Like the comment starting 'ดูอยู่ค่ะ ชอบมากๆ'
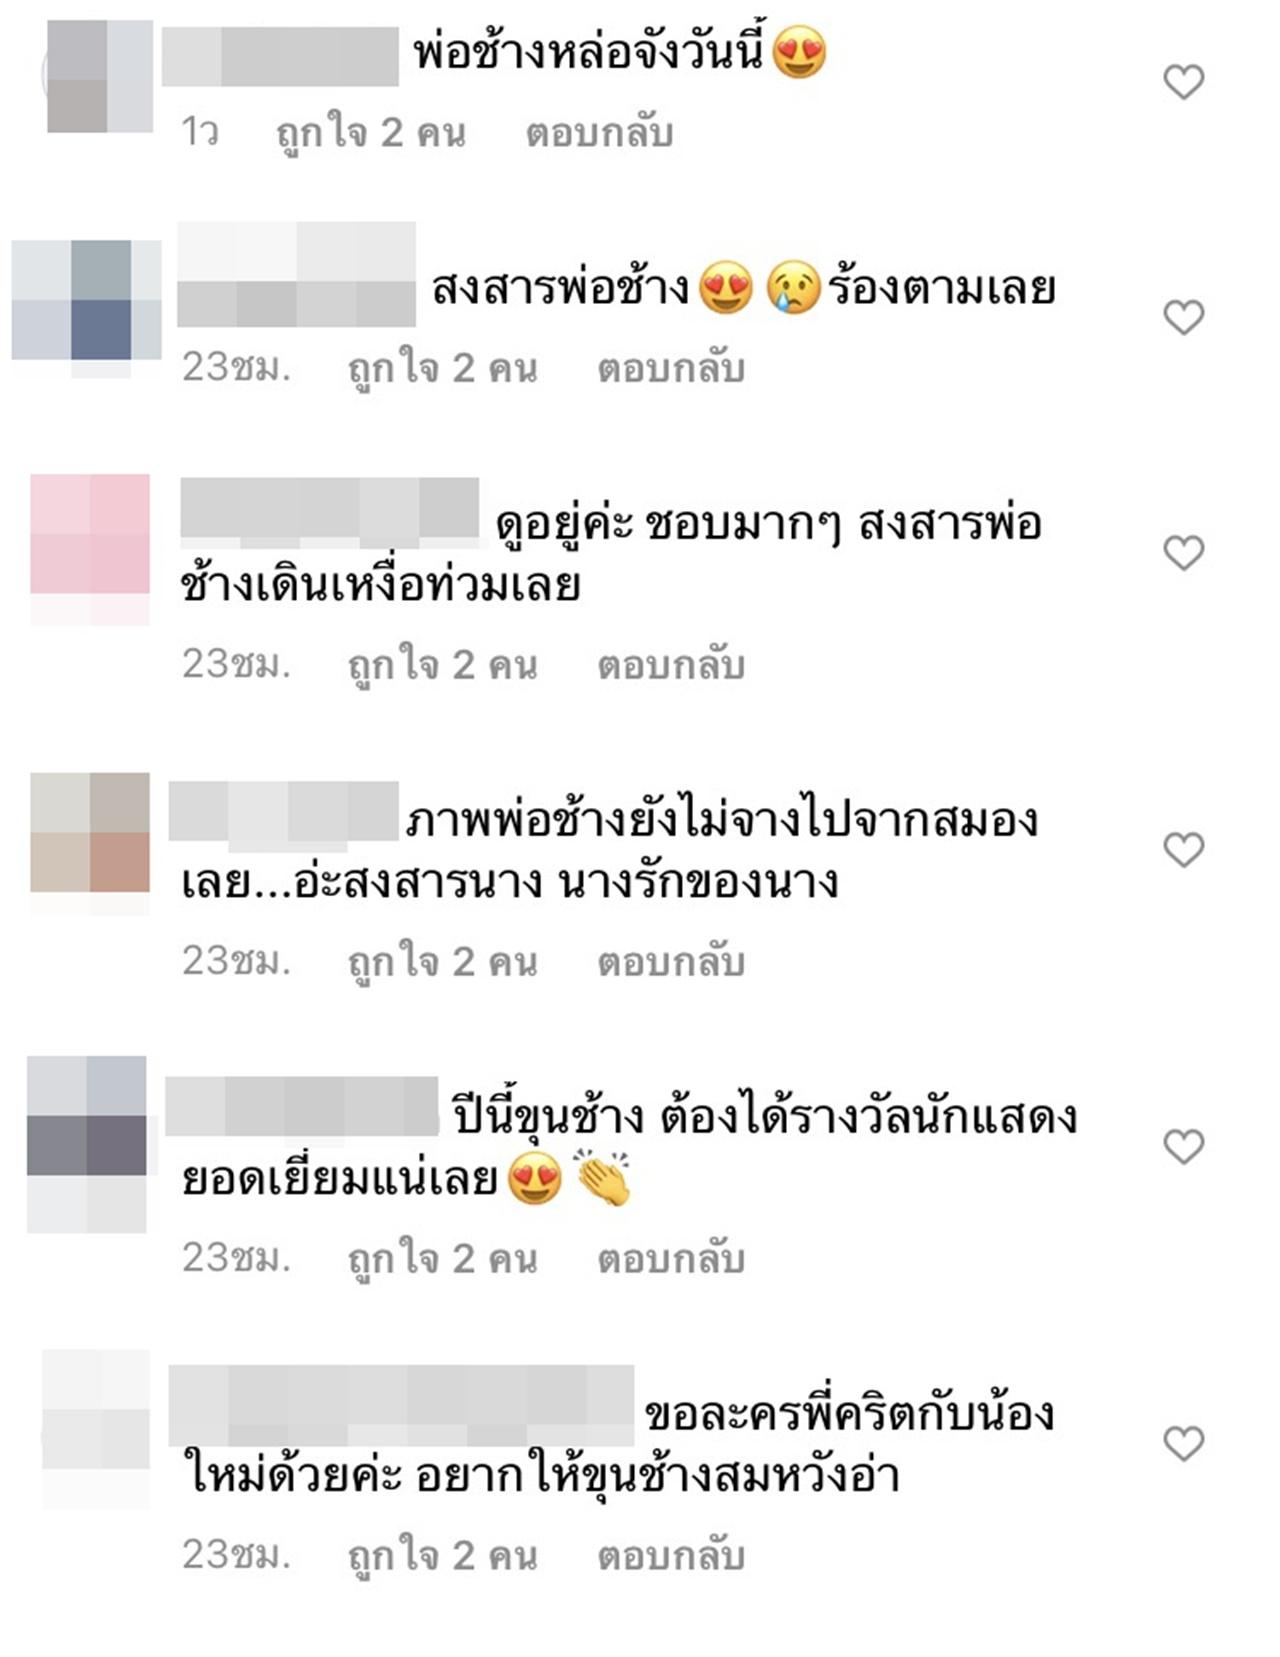The image size is (1280, 1657). (1183, 552)
